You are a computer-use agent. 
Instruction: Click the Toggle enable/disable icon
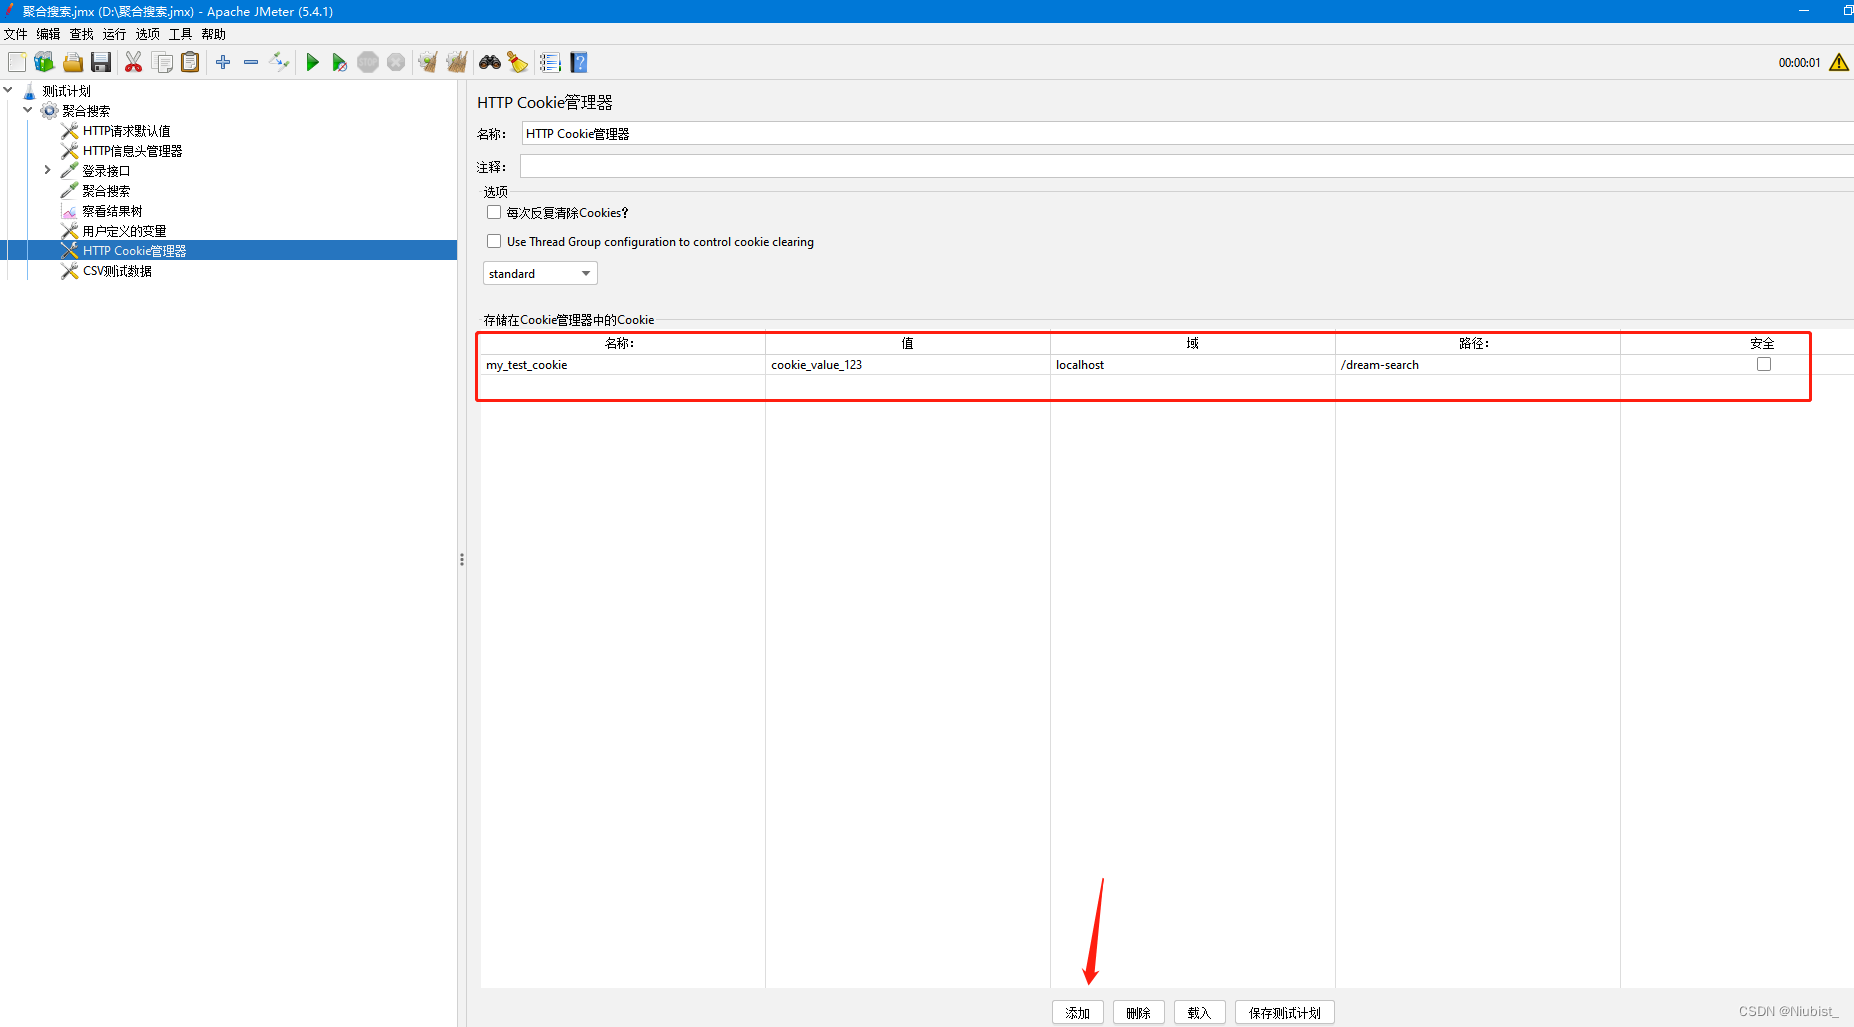click(x=279, y=62)
